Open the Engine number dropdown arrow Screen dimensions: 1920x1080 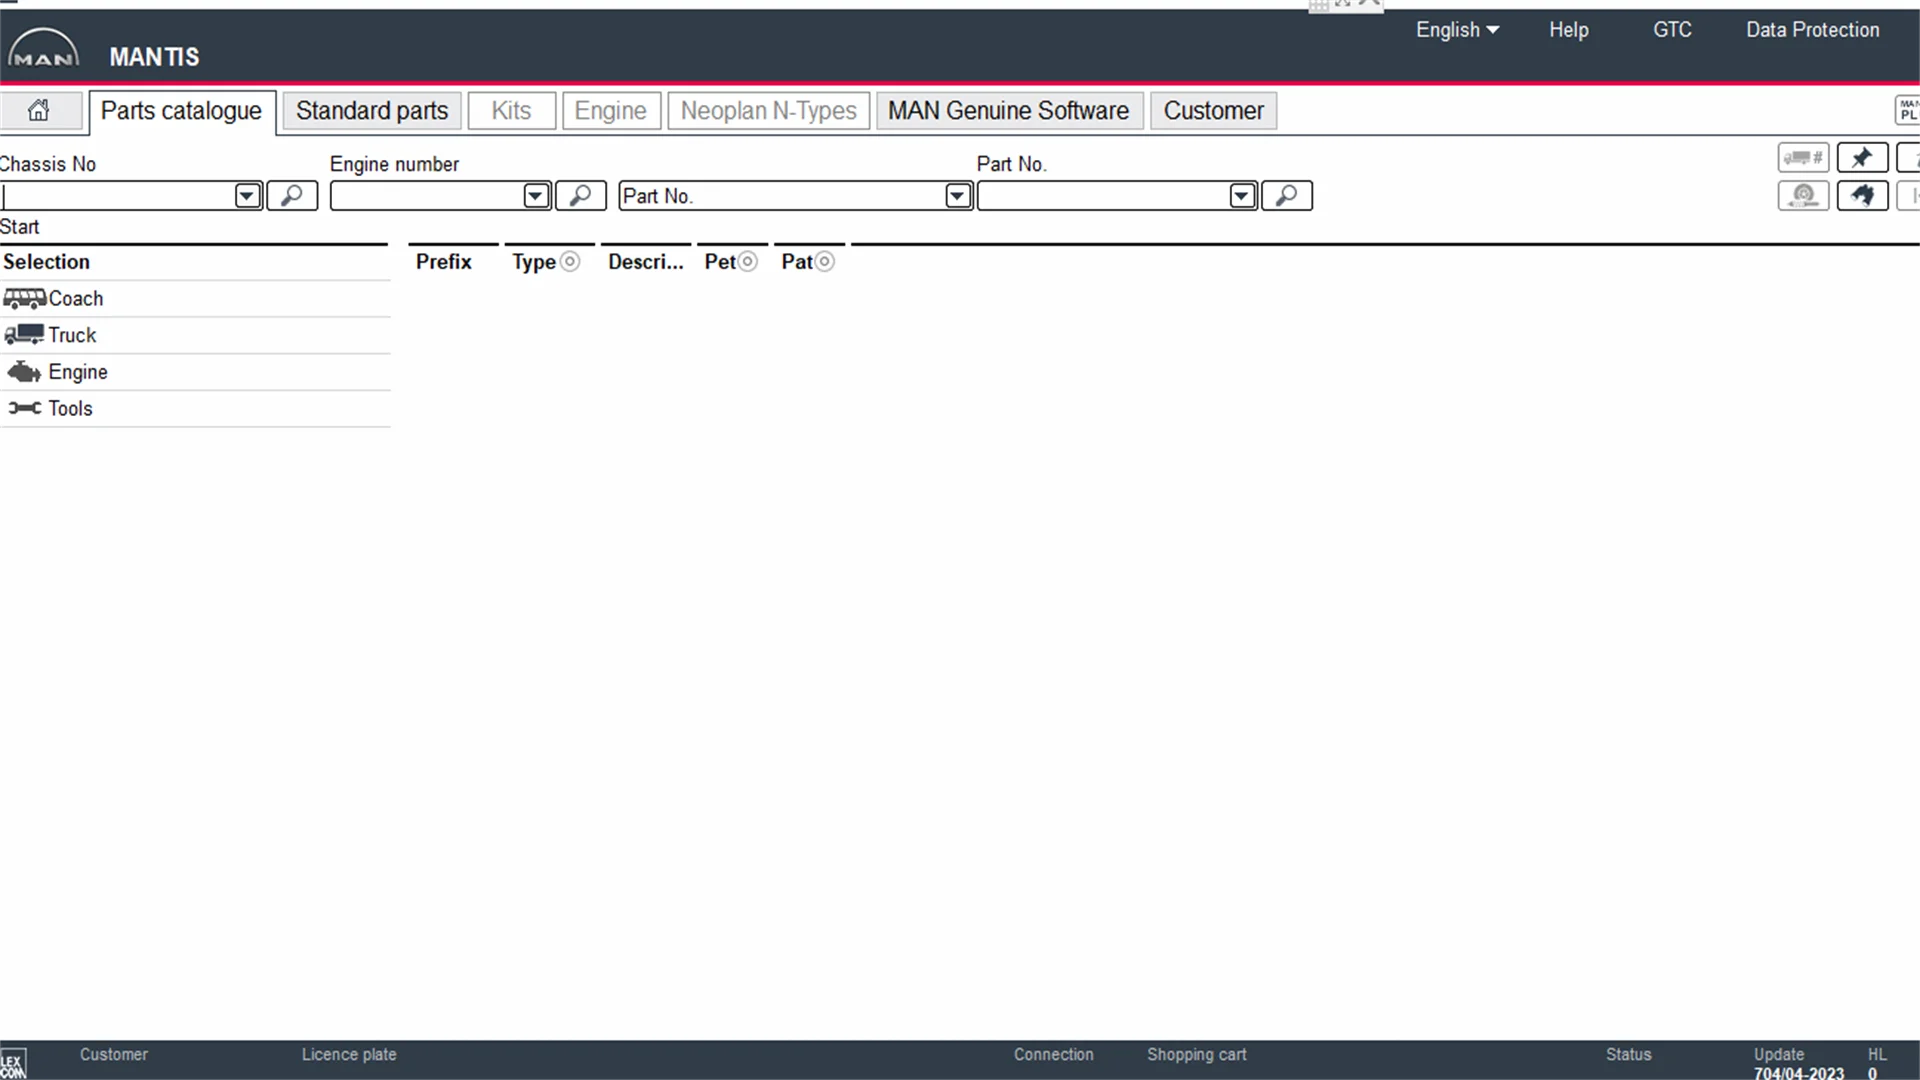(x=536, y=196)
